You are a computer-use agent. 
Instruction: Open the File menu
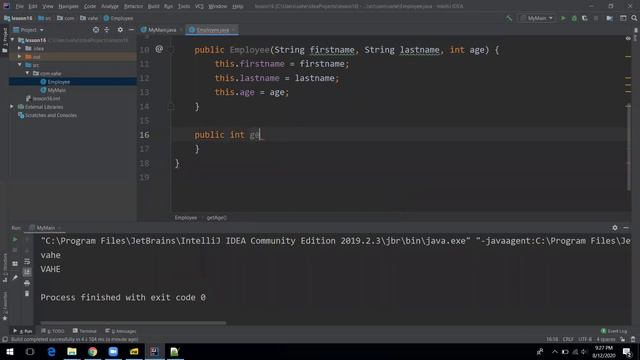[19, 6]
